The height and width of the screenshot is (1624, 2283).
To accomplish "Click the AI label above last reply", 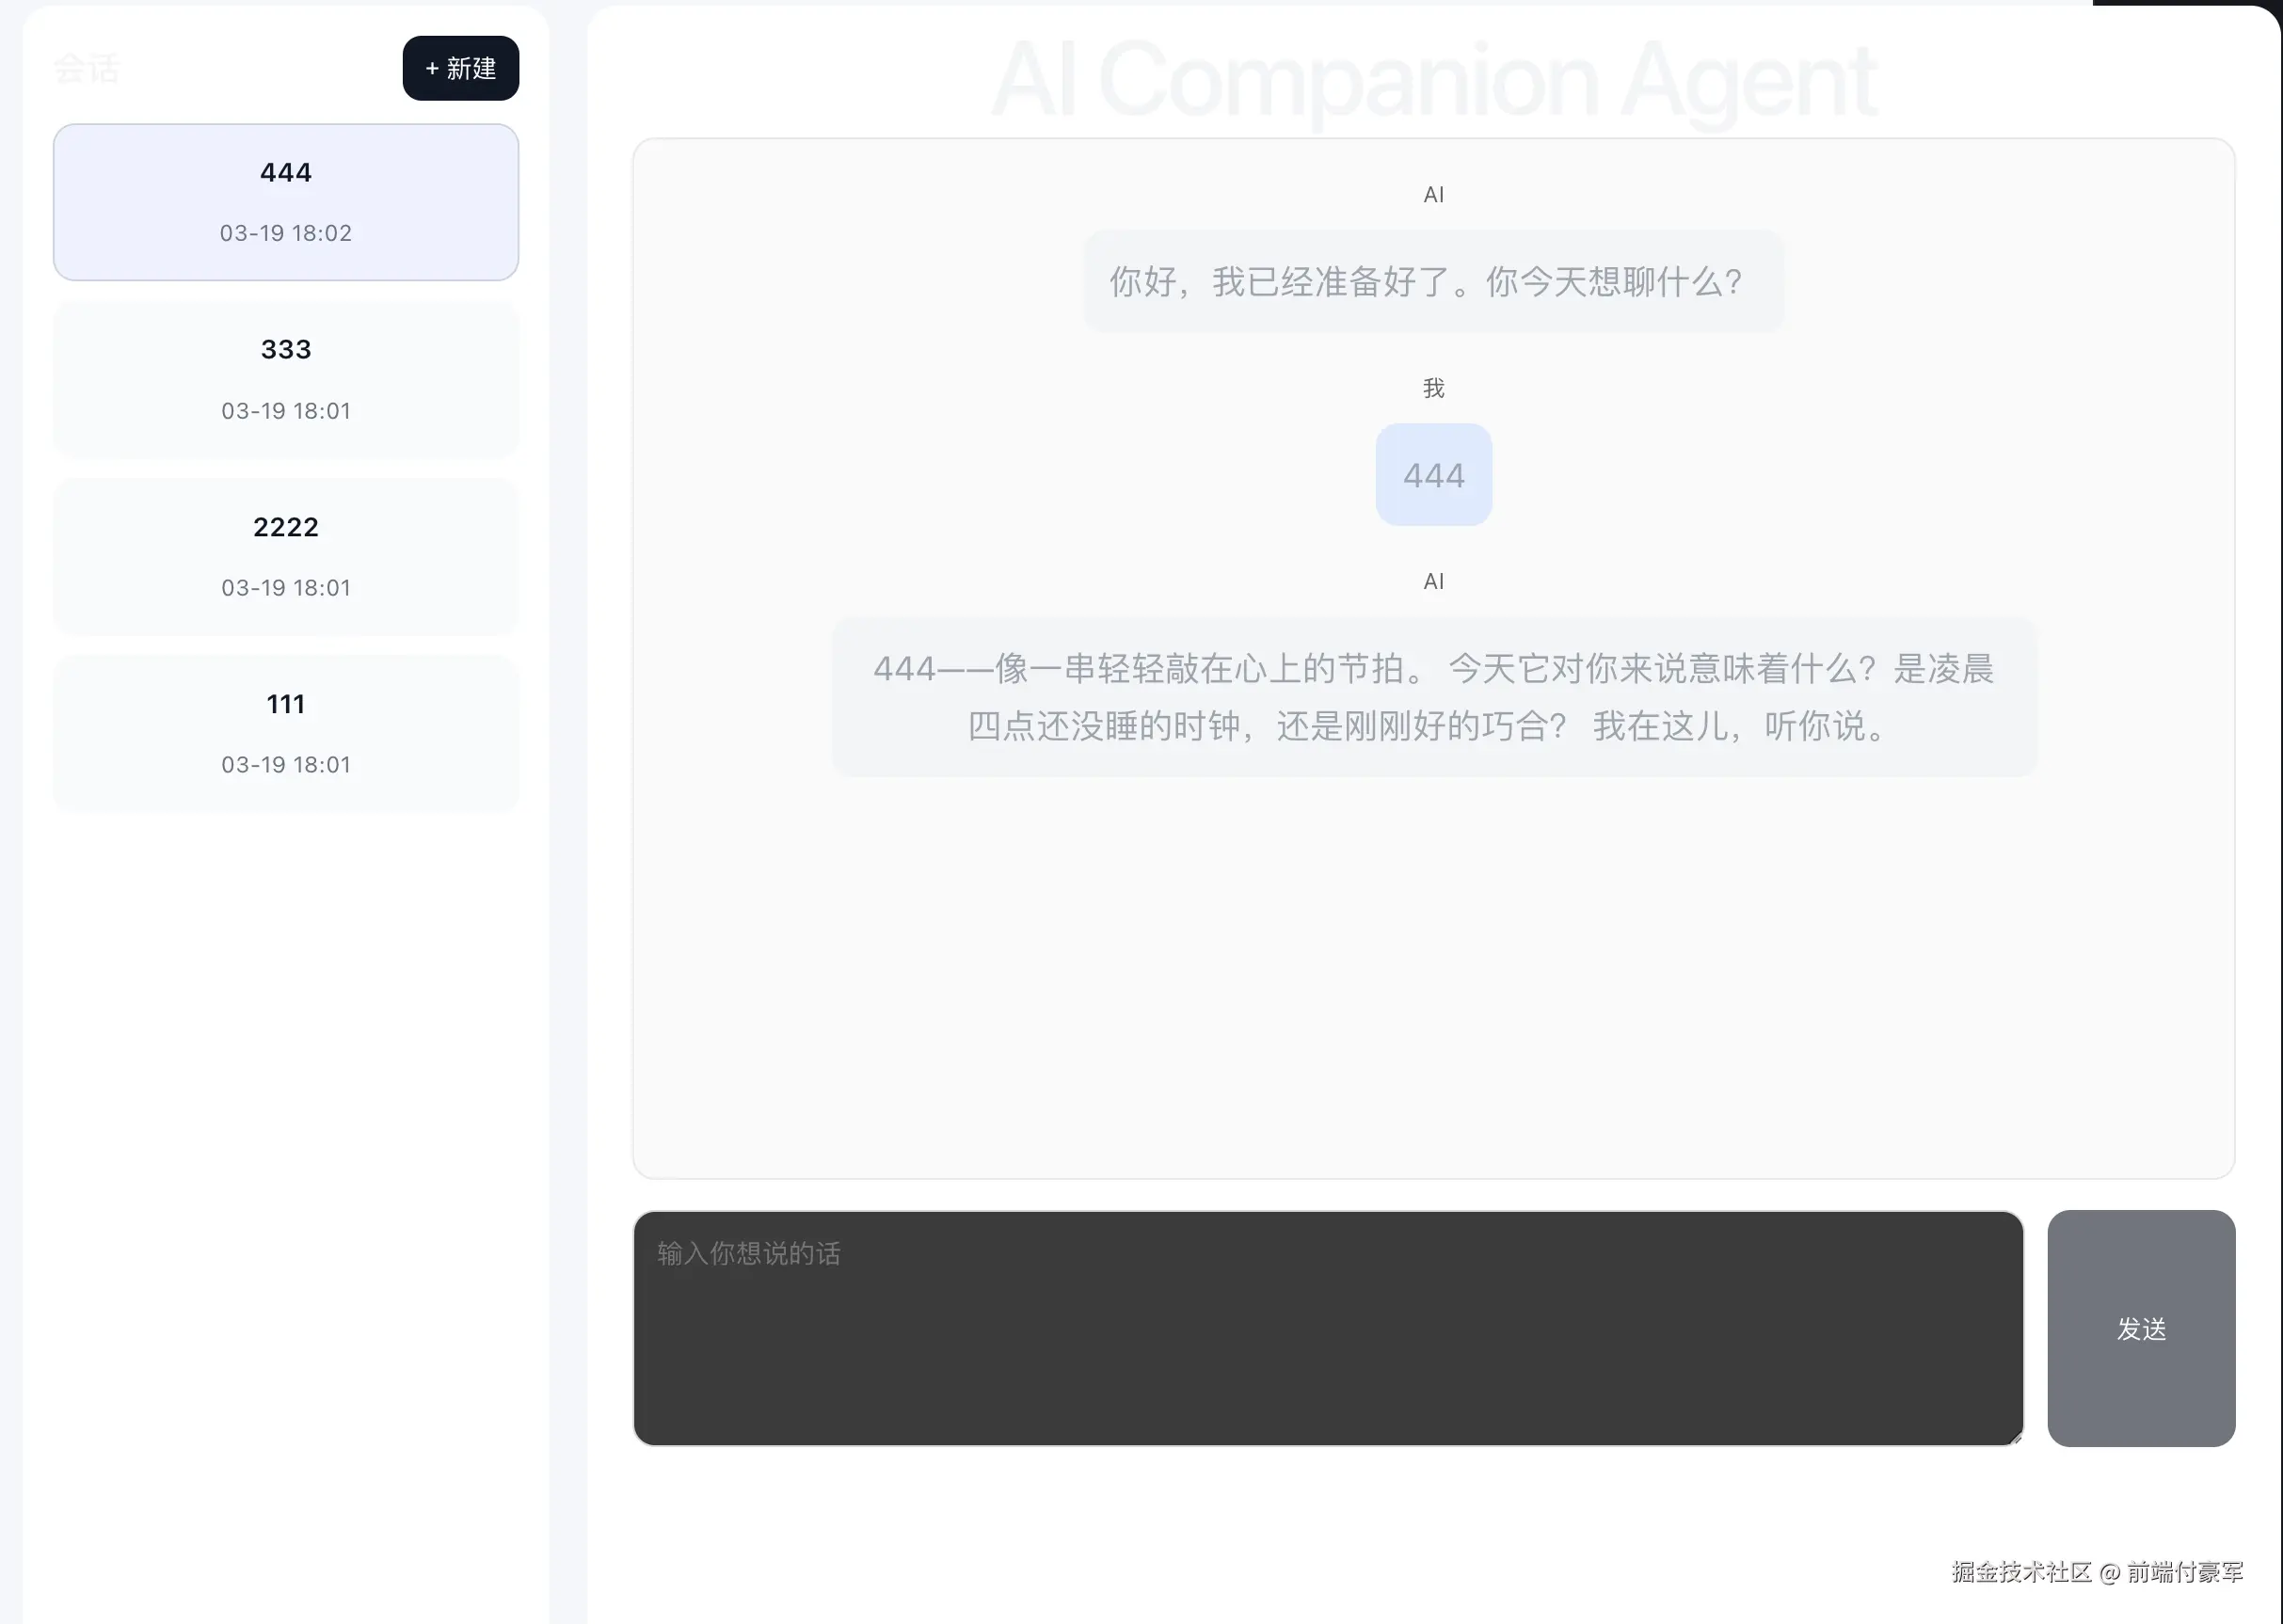I will 1433,581.
